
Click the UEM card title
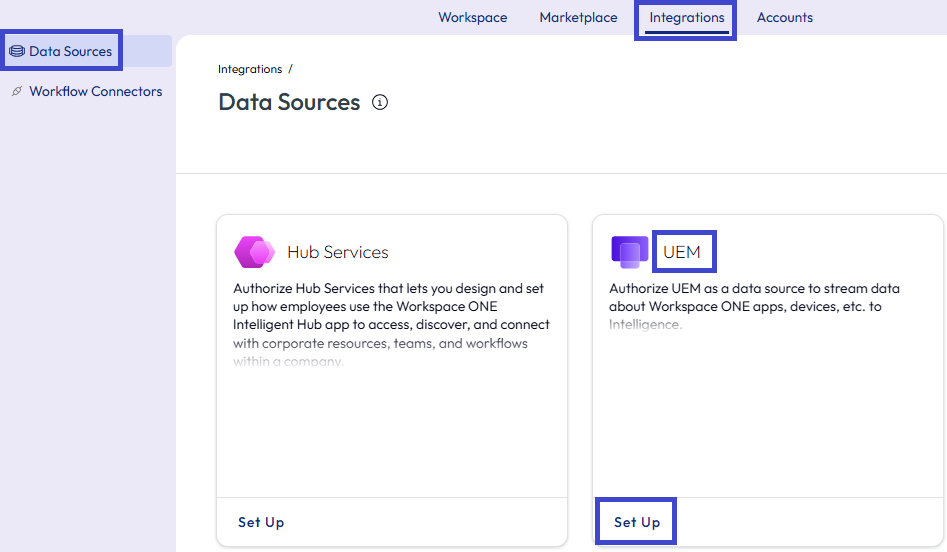(x=682, y=252)
